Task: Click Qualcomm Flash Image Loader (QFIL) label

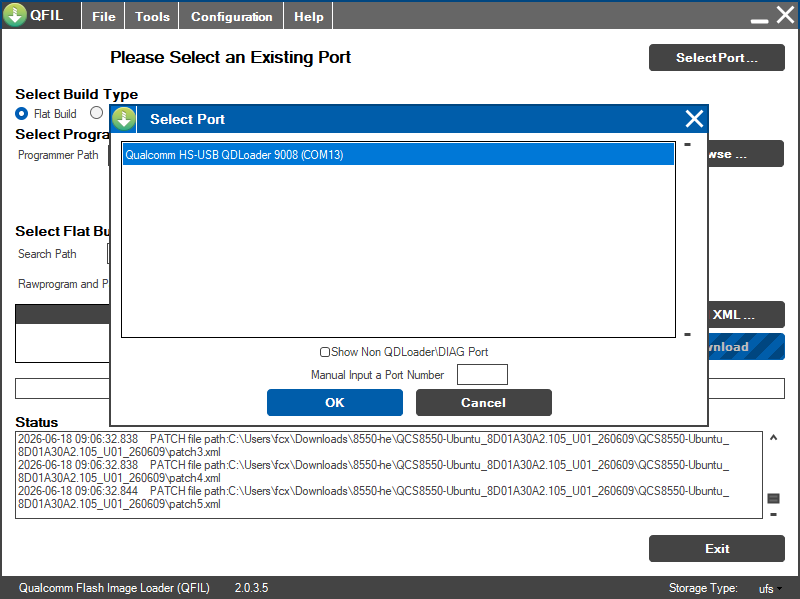Action: (x=114, y=588)
